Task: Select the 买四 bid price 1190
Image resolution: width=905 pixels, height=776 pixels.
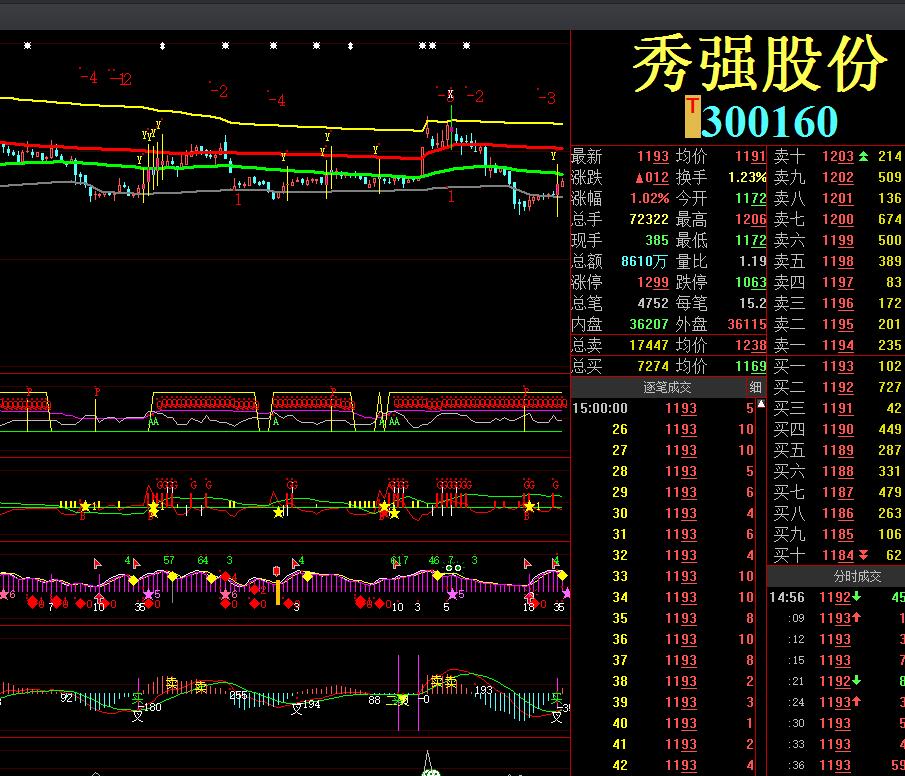Action: tap(837, 429)
